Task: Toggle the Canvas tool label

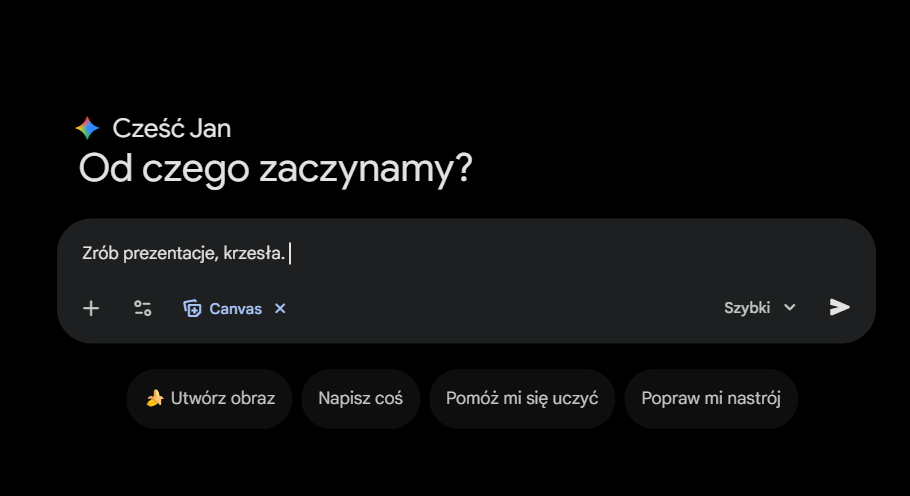Action: point(235,308)
